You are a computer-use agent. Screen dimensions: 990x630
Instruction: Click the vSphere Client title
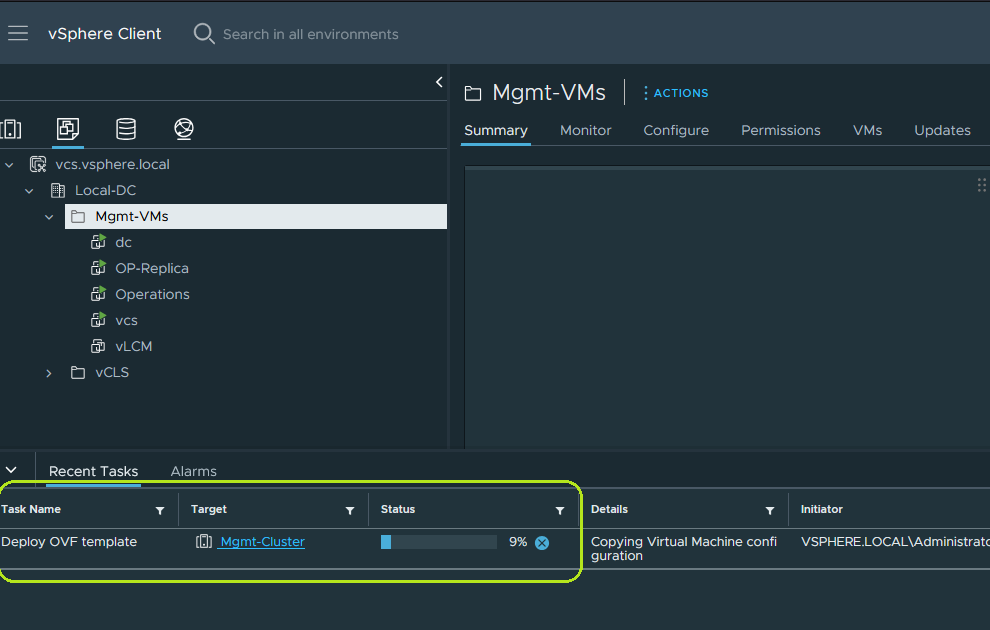pos(104,33)
